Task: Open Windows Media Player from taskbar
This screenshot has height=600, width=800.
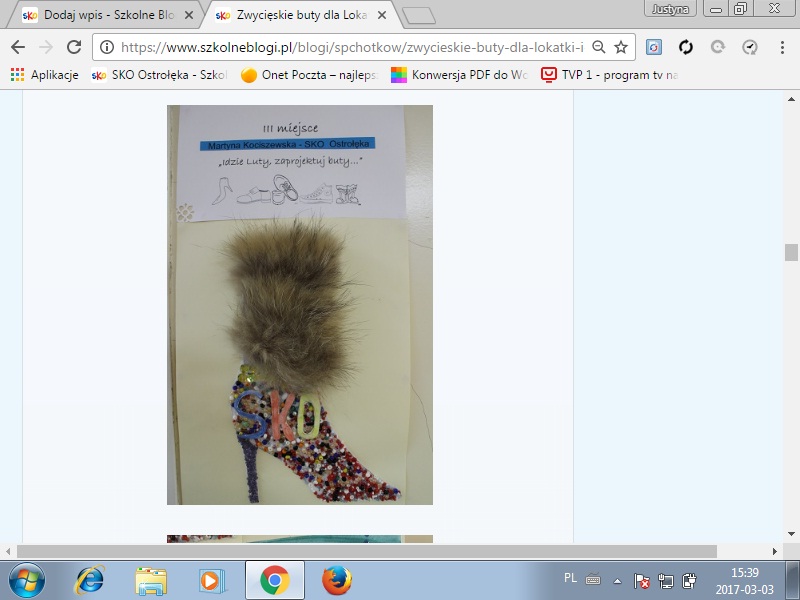Action: click(212, 581)
